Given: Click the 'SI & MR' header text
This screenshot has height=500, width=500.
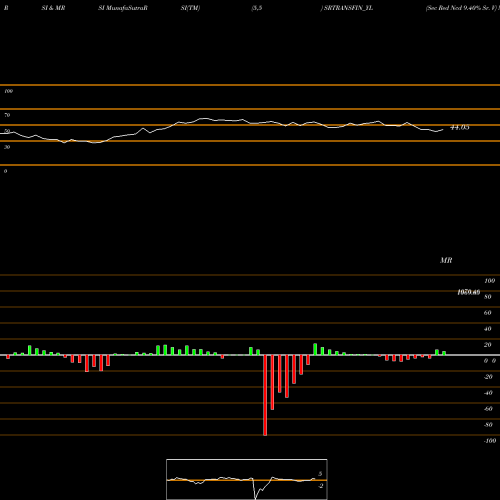Looking at the screenshot, I should tap(53, 8).
